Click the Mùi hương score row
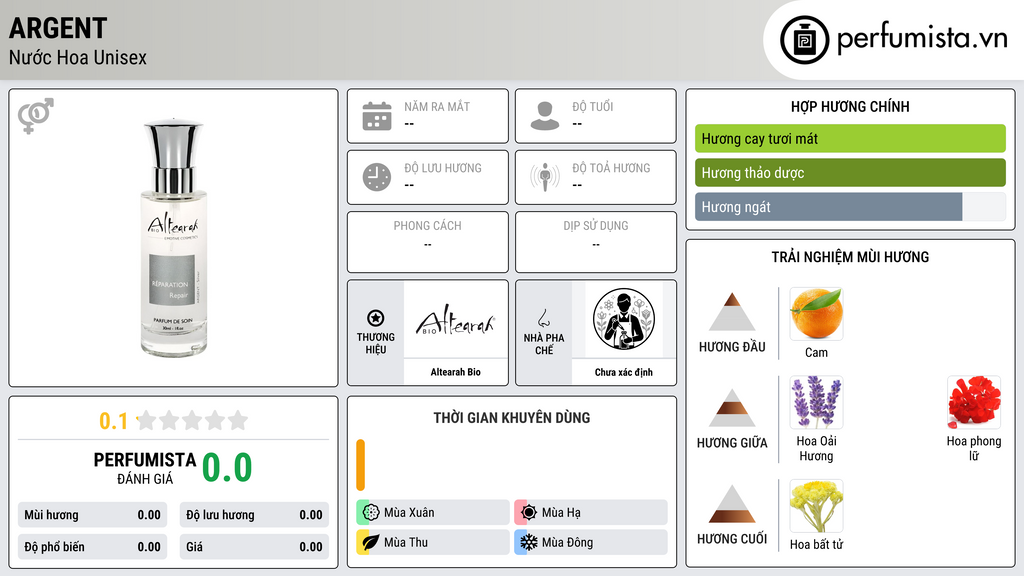 [x=92, y=515]
